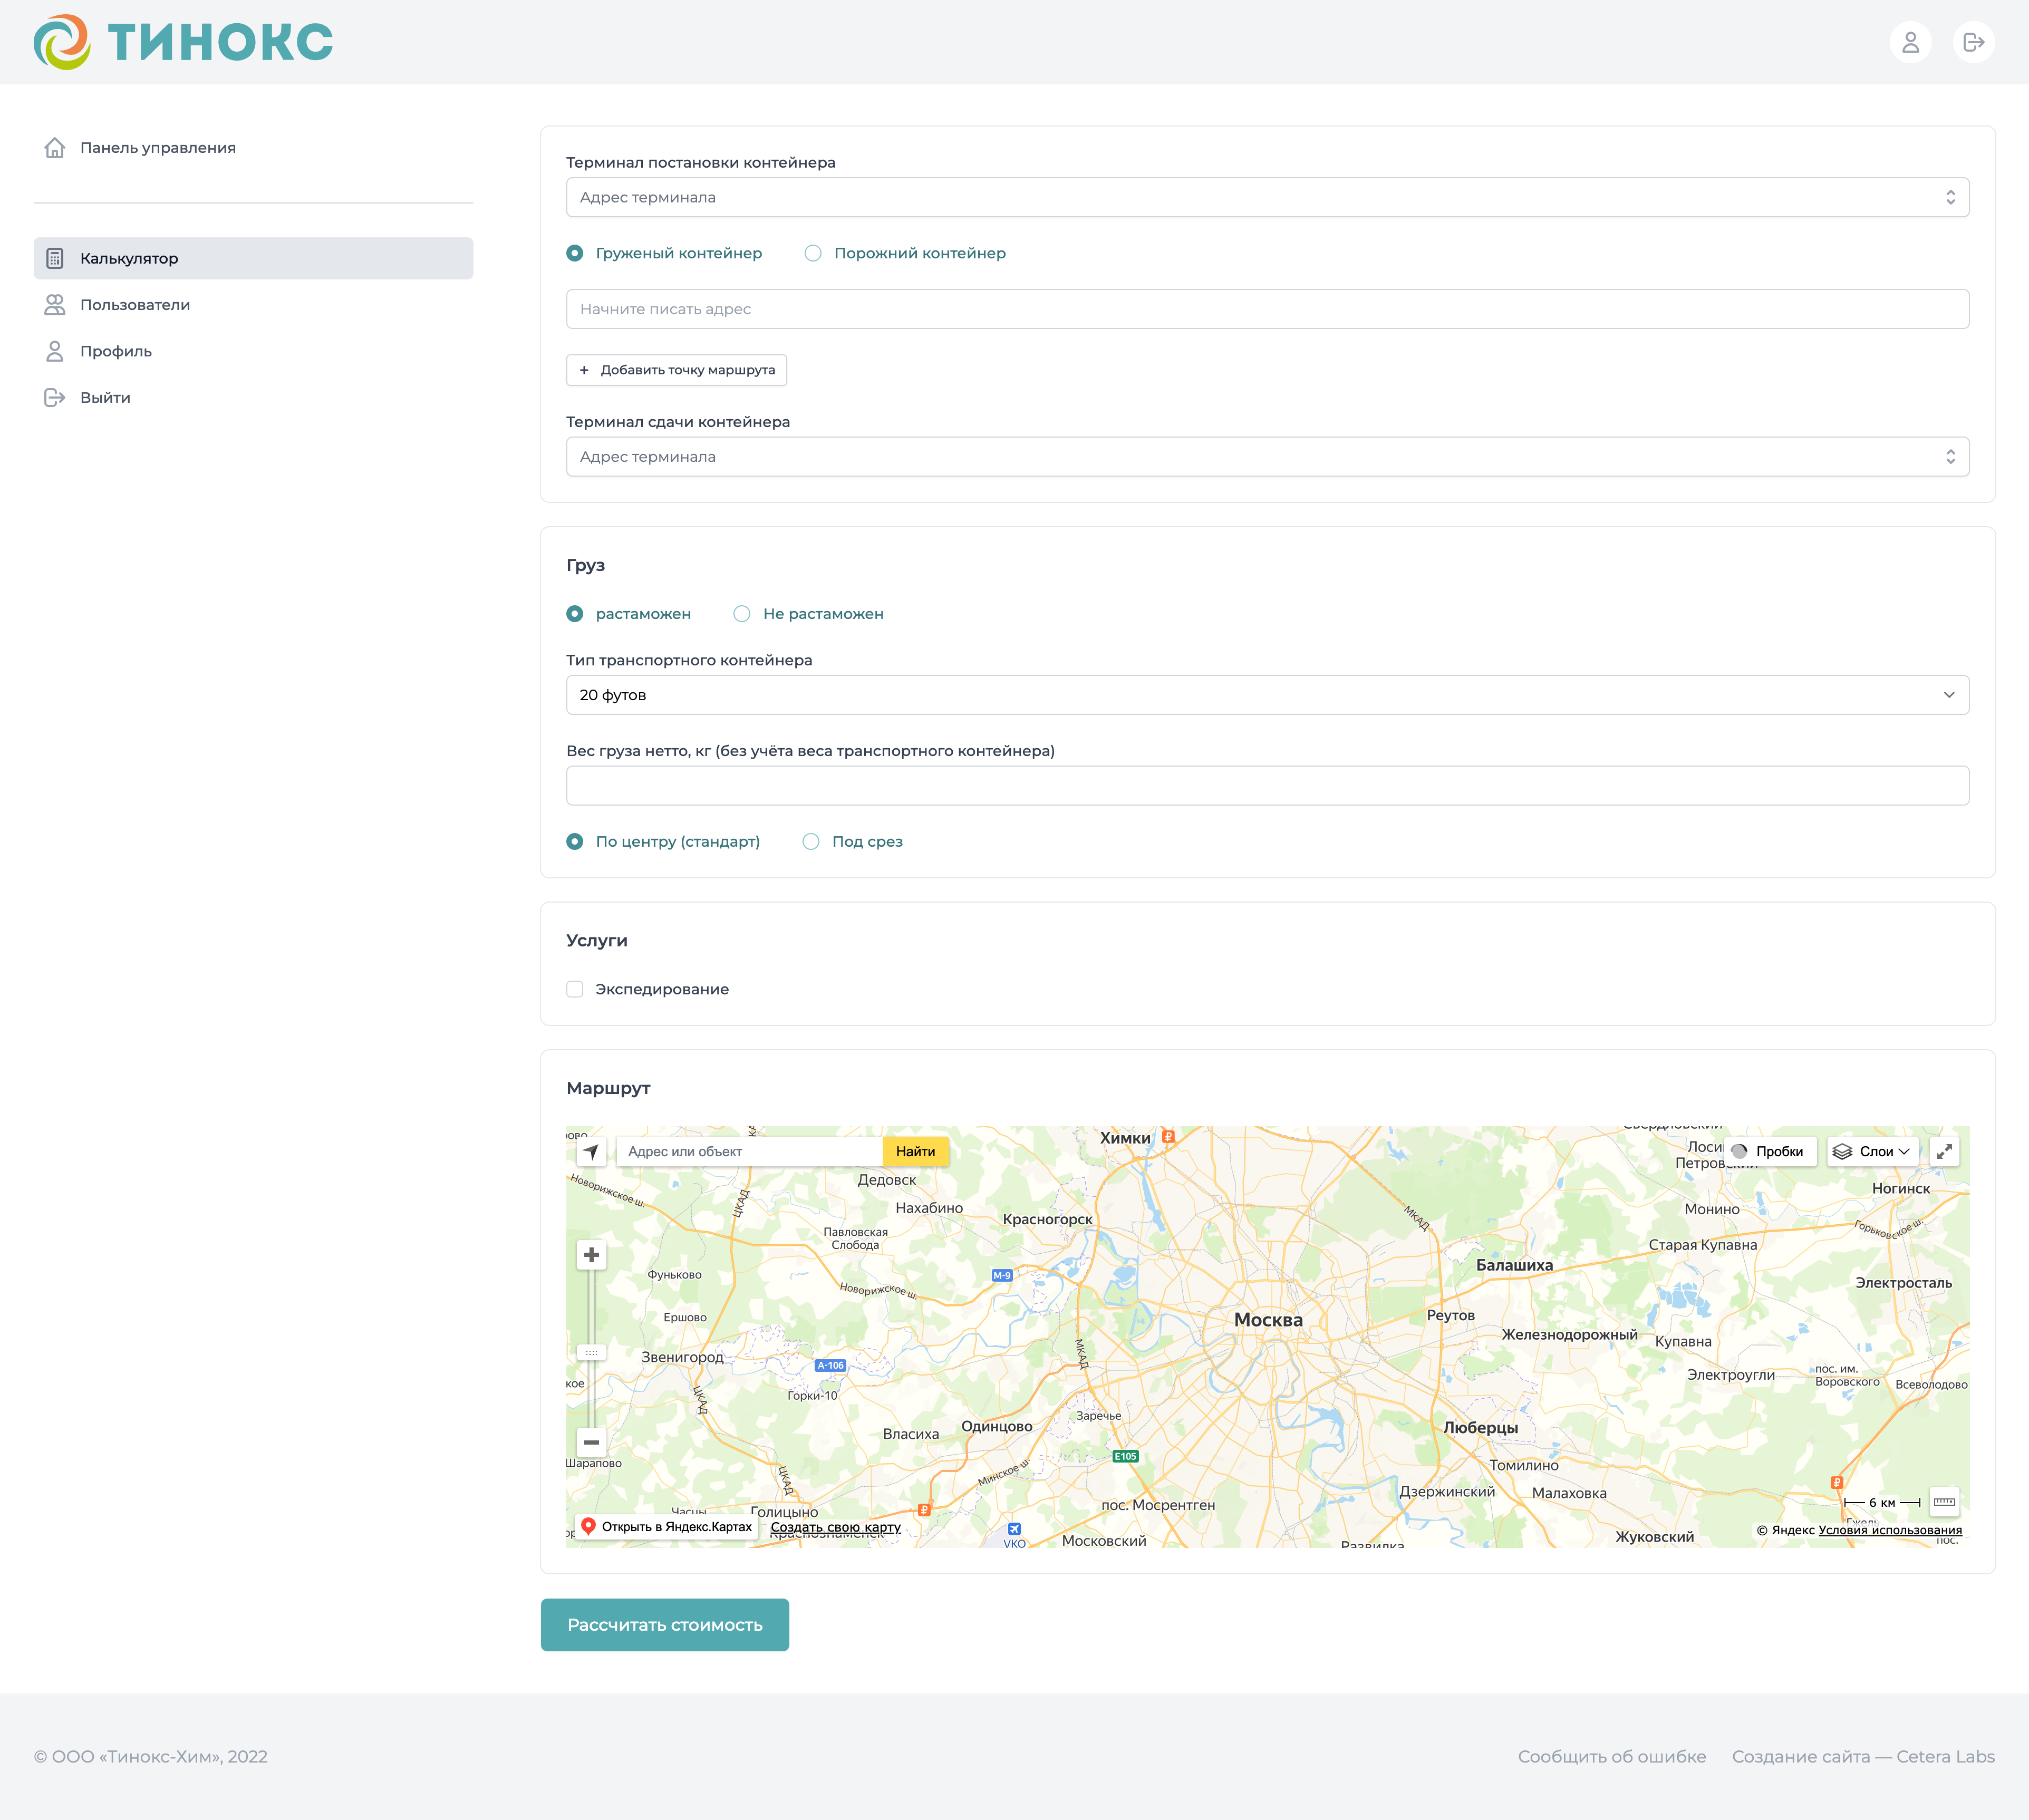Click the user profile icon in header
Viewport: 2029px width, 1820px height.
1910,42
